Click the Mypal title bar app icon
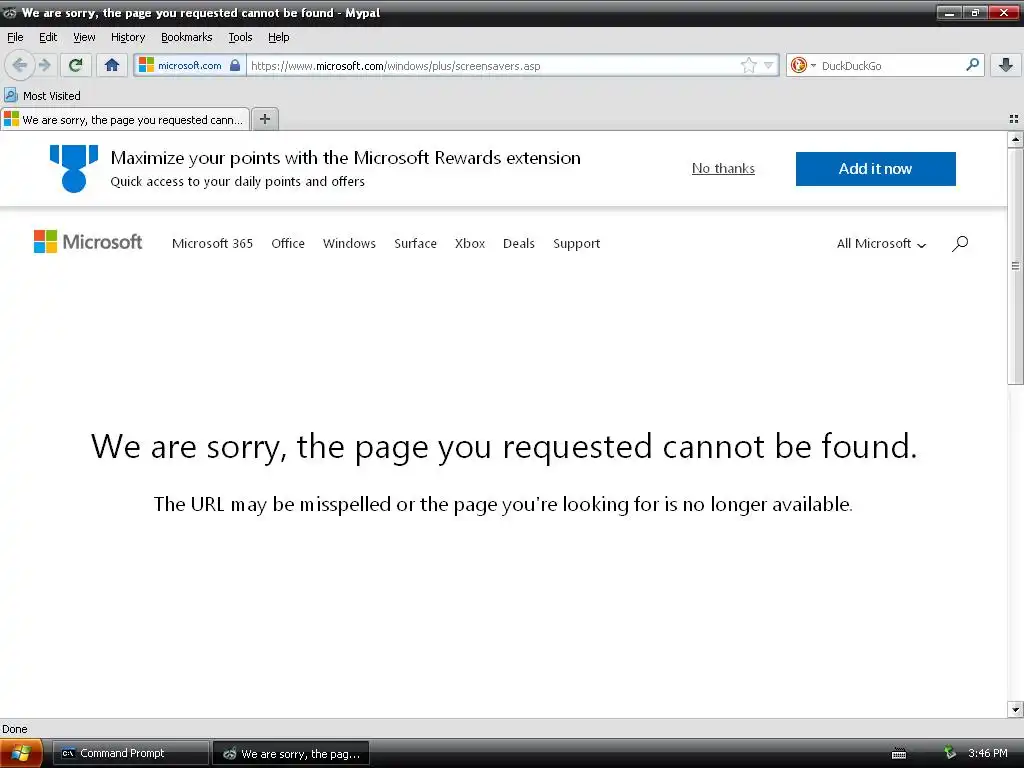Screen dimensions: 1024x768 10,12
